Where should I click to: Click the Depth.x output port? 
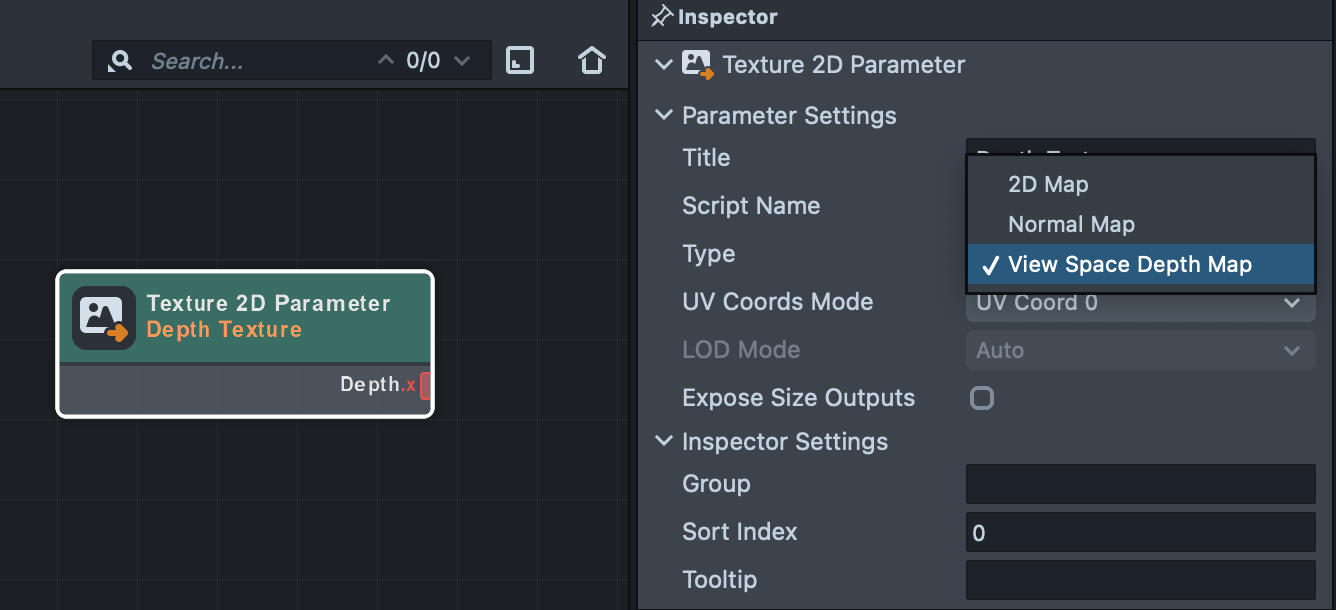pos(425,385)
